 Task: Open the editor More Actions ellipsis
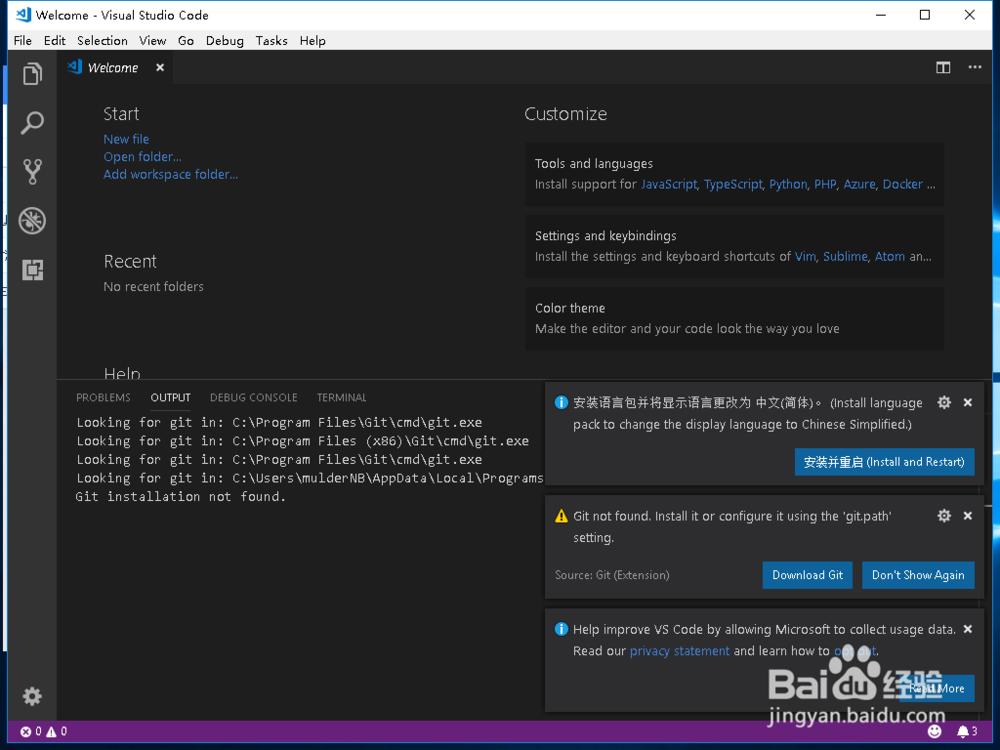pos(974,67)
